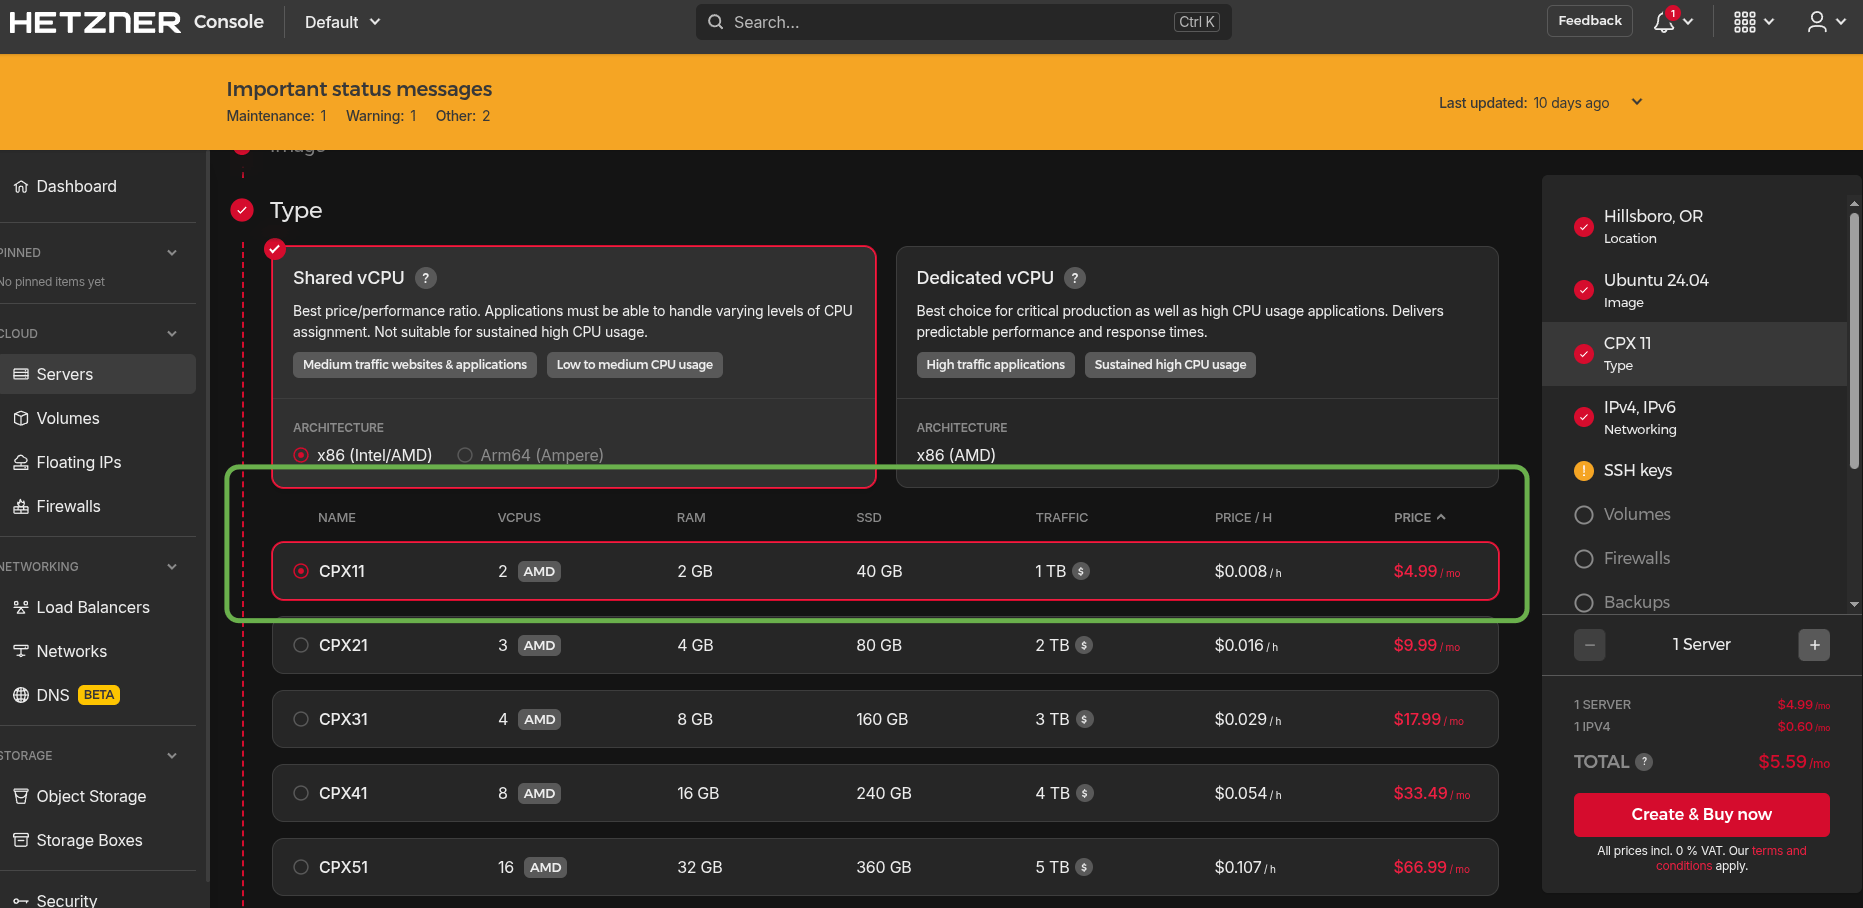Select the CPX41 server type radio
The height and width of the screenshot is (908, 1863).
[x=301, y=793]
